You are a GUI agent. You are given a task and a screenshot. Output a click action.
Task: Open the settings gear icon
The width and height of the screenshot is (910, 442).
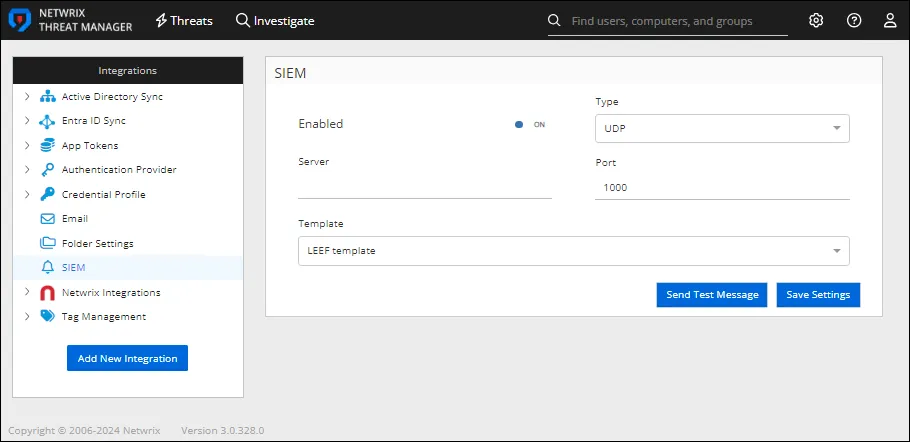click(x=816, y=21)
